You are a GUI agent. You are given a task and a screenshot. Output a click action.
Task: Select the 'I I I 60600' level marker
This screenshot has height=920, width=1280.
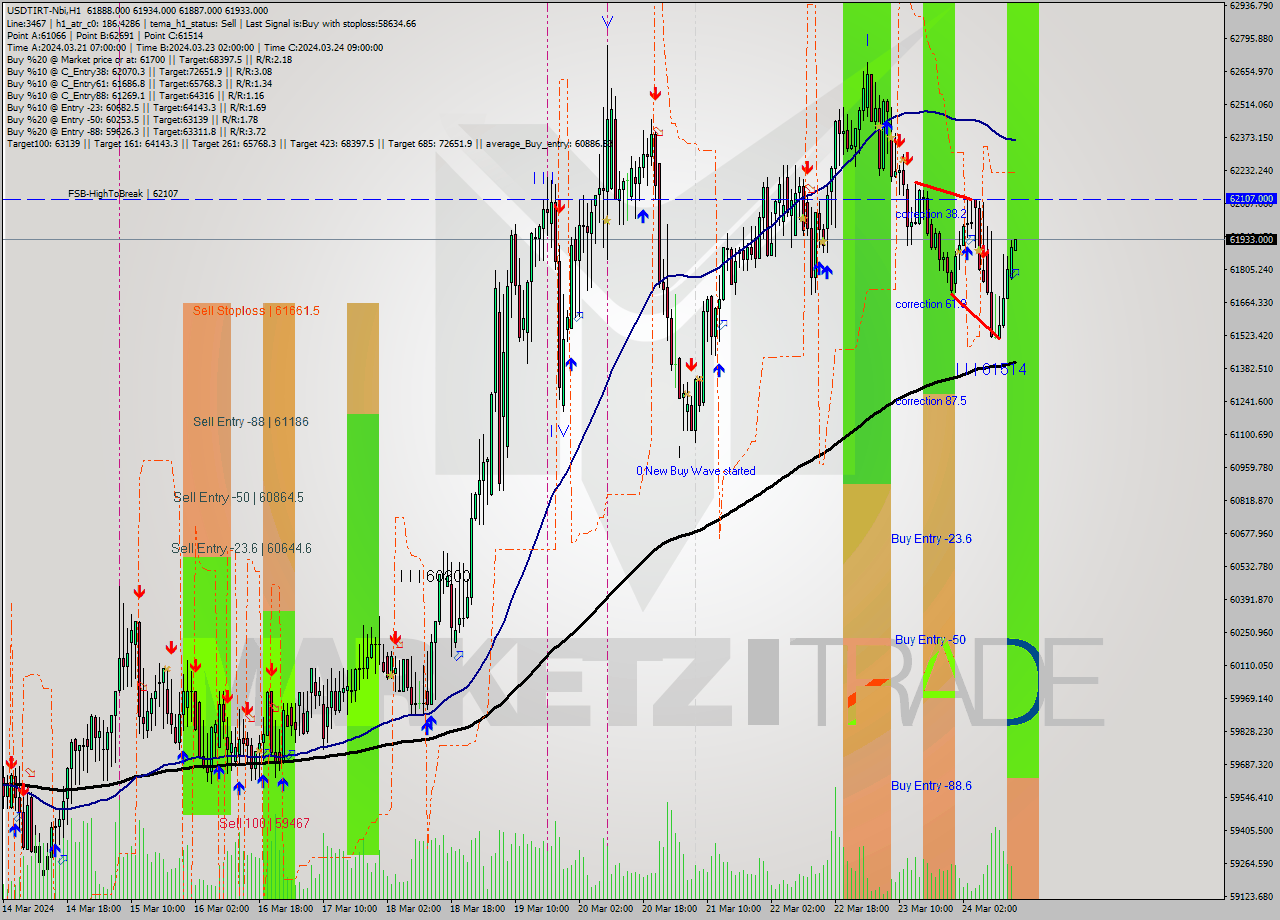pyautogui.click(x=434, y=576)
